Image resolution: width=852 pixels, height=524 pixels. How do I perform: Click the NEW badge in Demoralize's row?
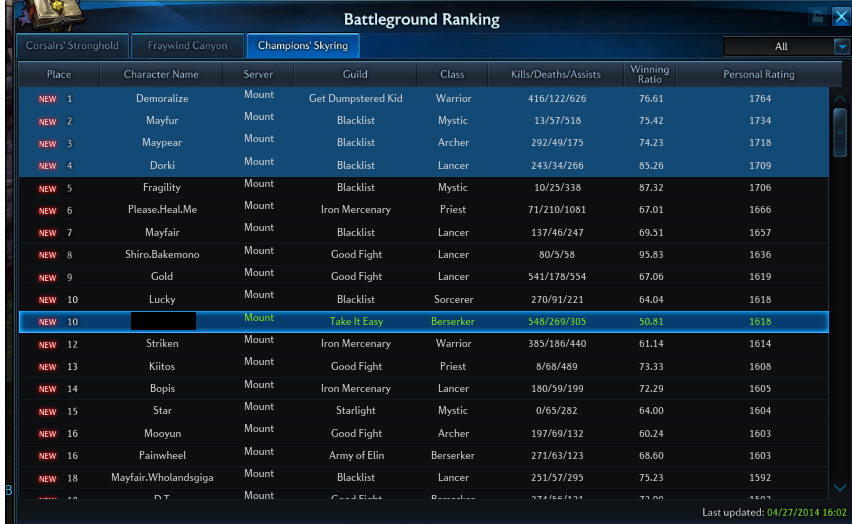[47, 99]
